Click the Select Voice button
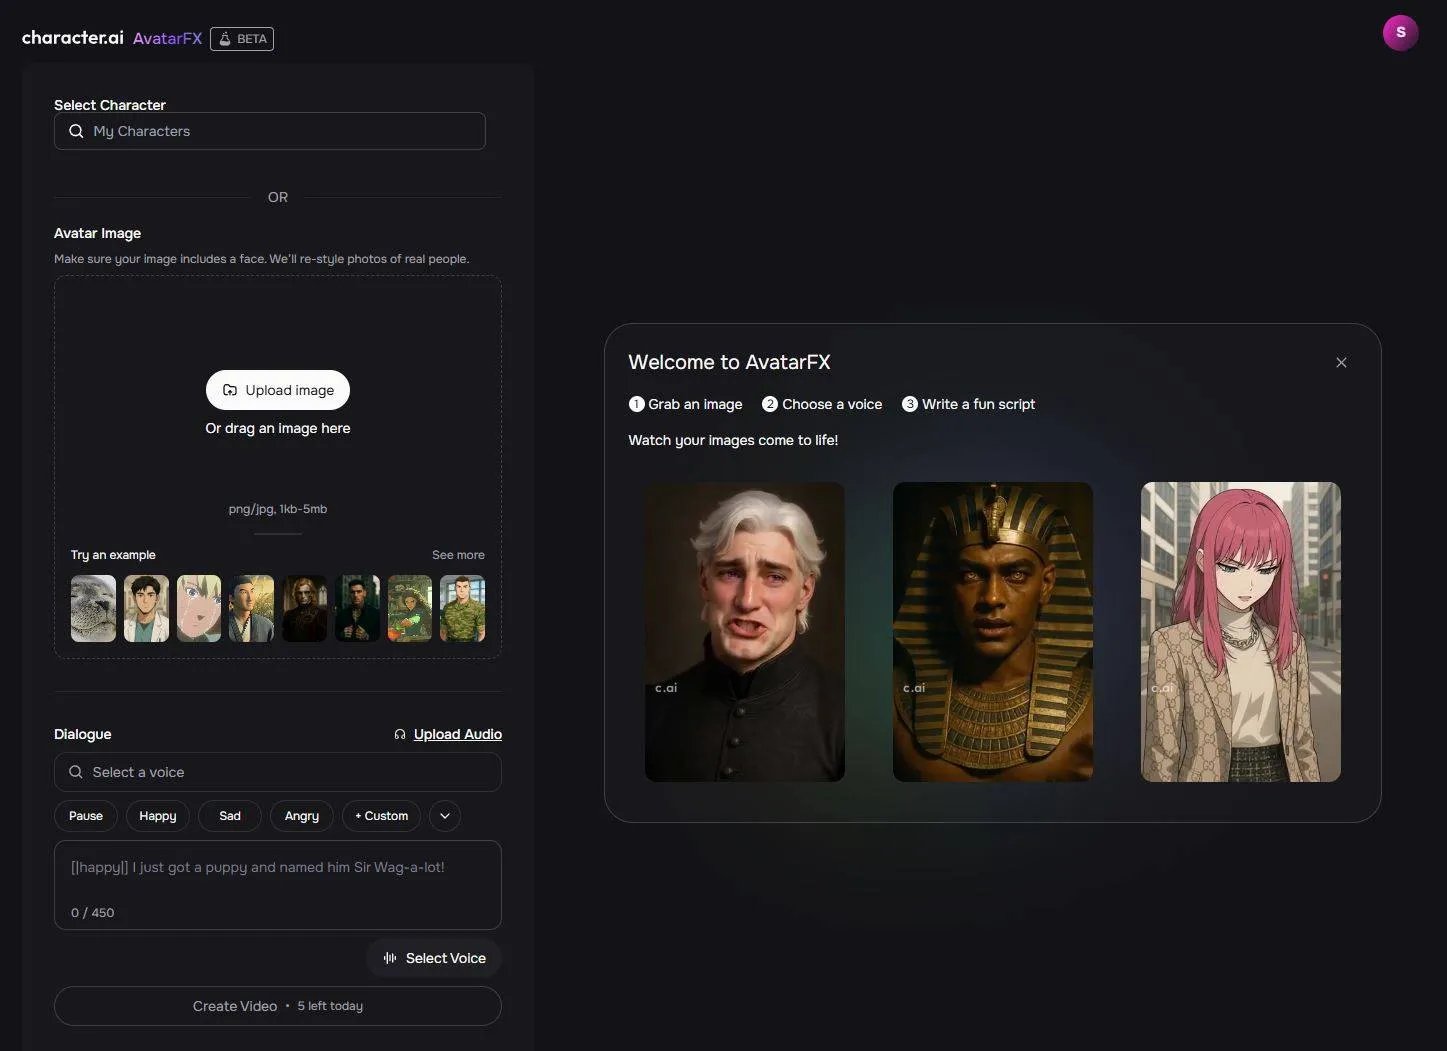The image size is (1447, 1051). coord(434,958)
